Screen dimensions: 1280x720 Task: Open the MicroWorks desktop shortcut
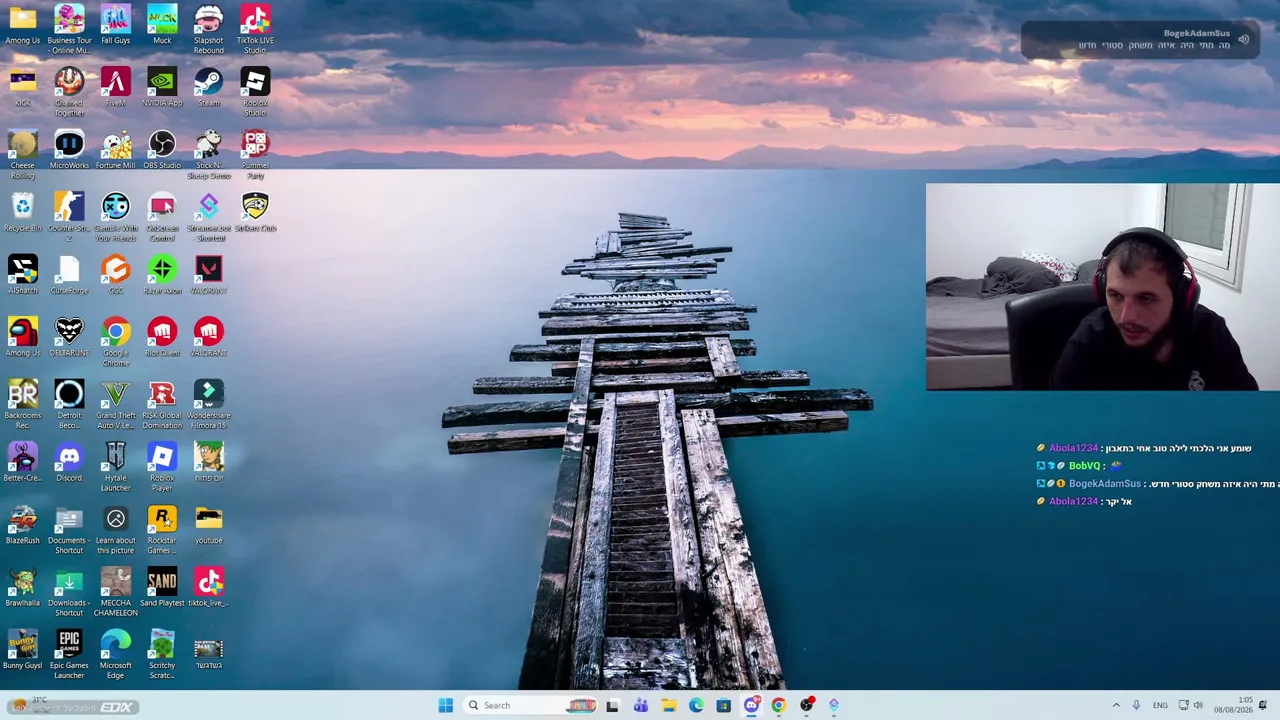[x=69, y=150]
